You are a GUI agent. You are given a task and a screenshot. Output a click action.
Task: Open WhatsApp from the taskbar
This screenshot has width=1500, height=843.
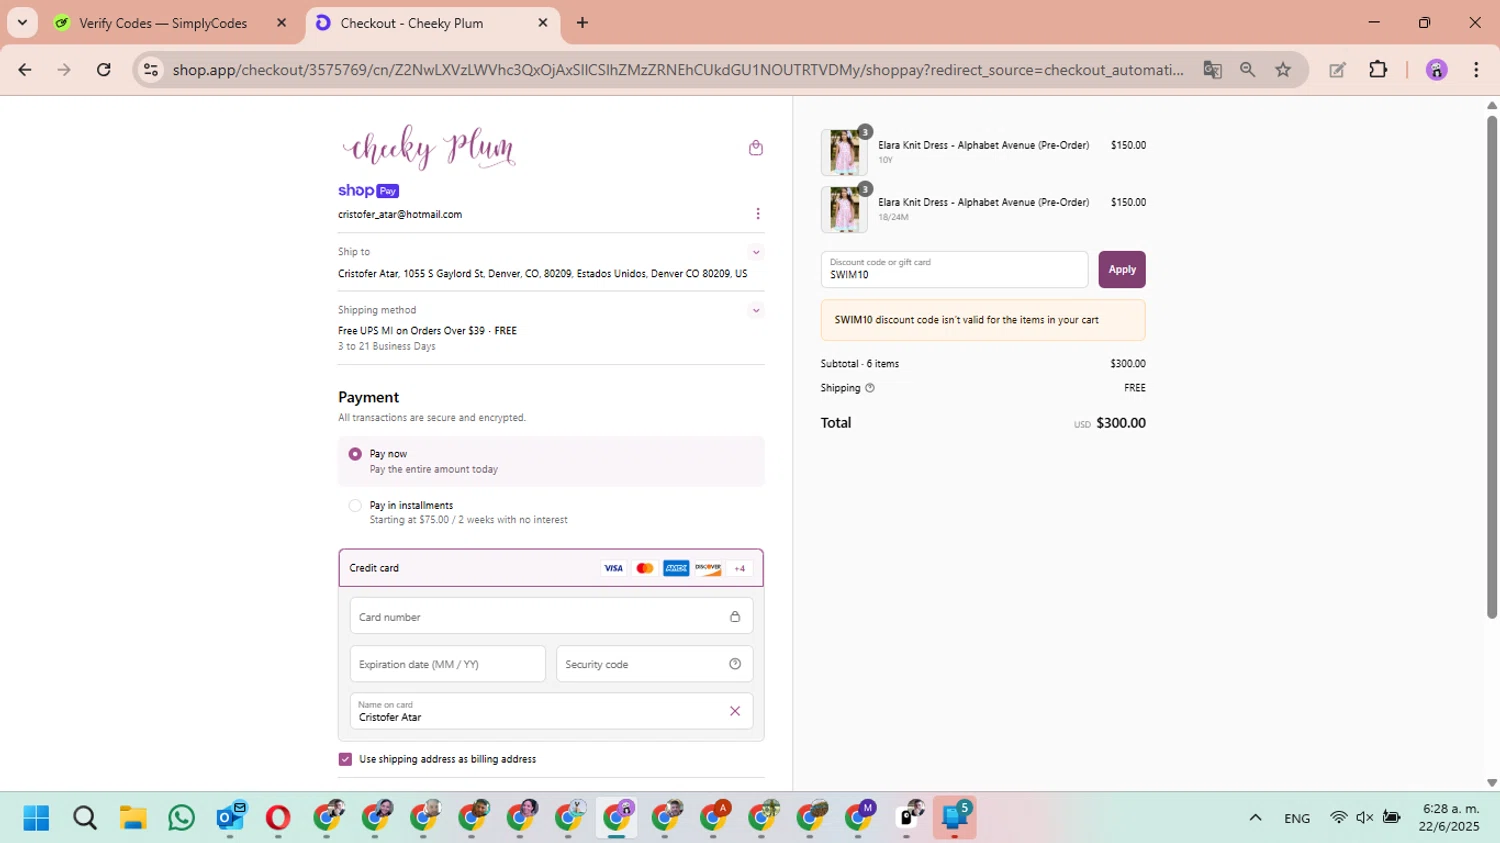[x=181, y=818]
